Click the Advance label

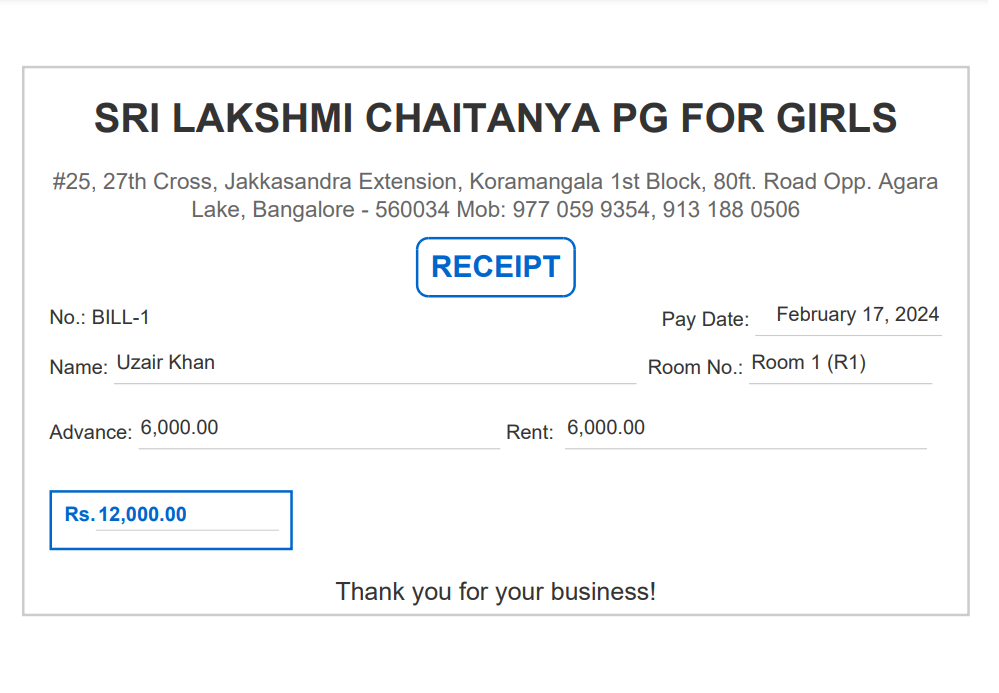[90, 433]
